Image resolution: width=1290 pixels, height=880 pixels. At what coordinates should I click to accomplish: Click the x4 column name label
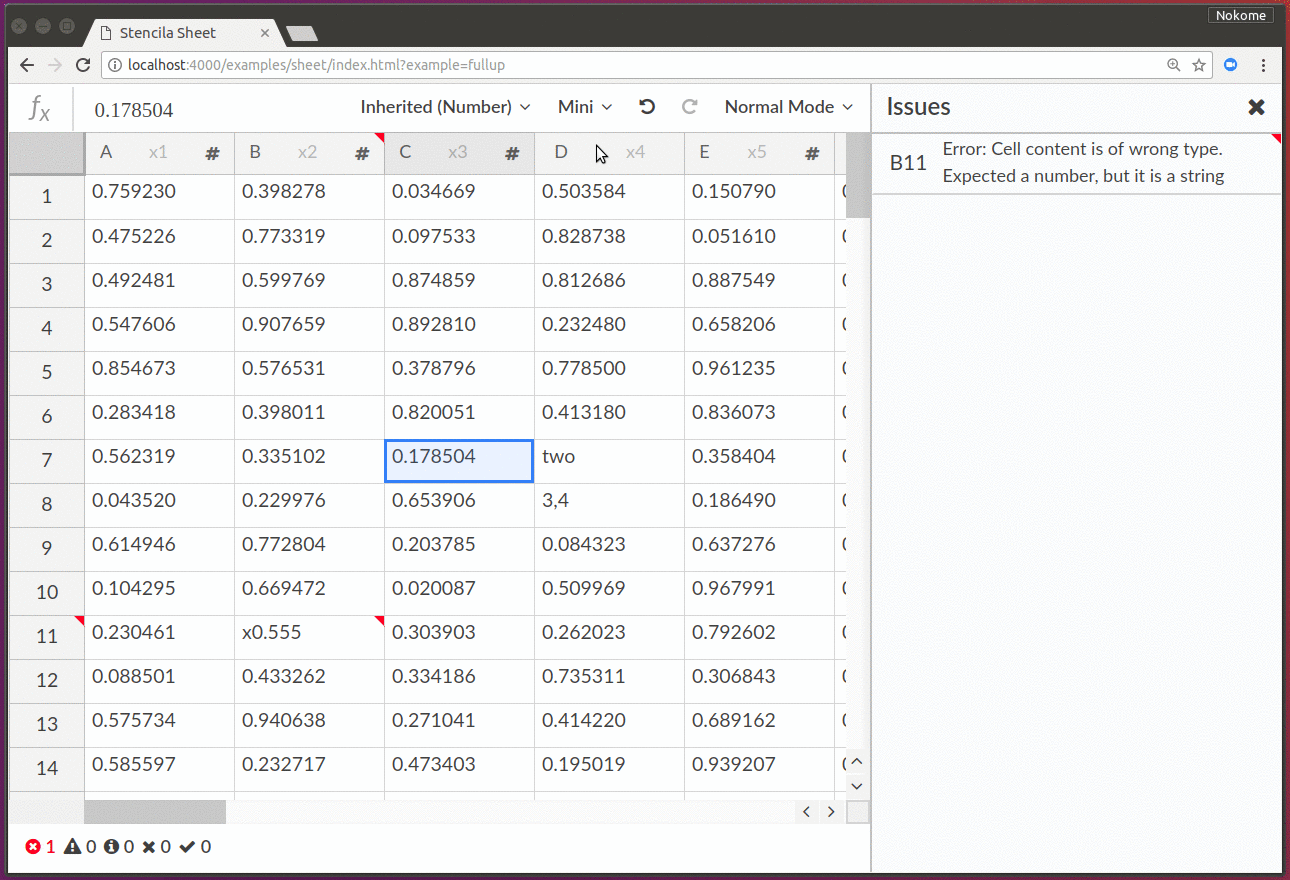coord(635,153)
